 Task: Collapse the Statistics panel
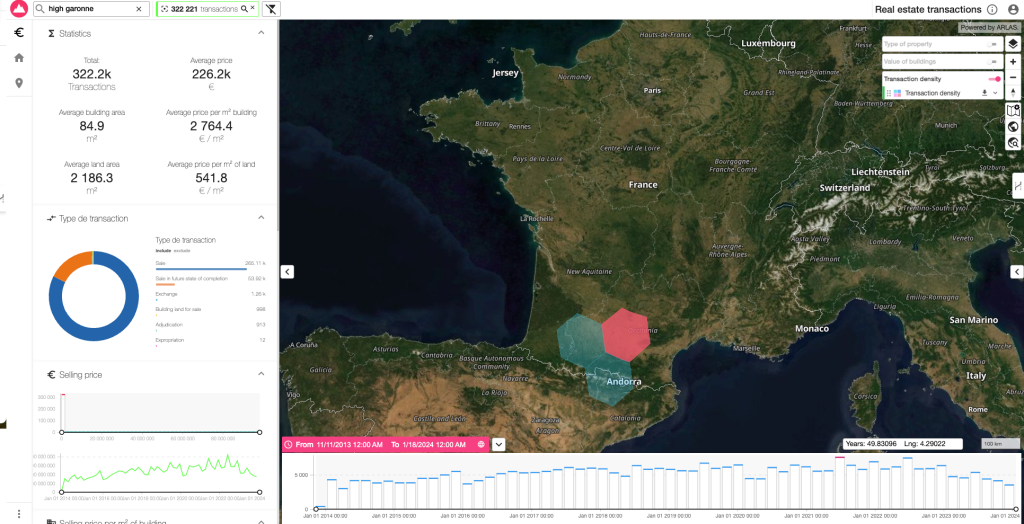(x=262, y=33)
